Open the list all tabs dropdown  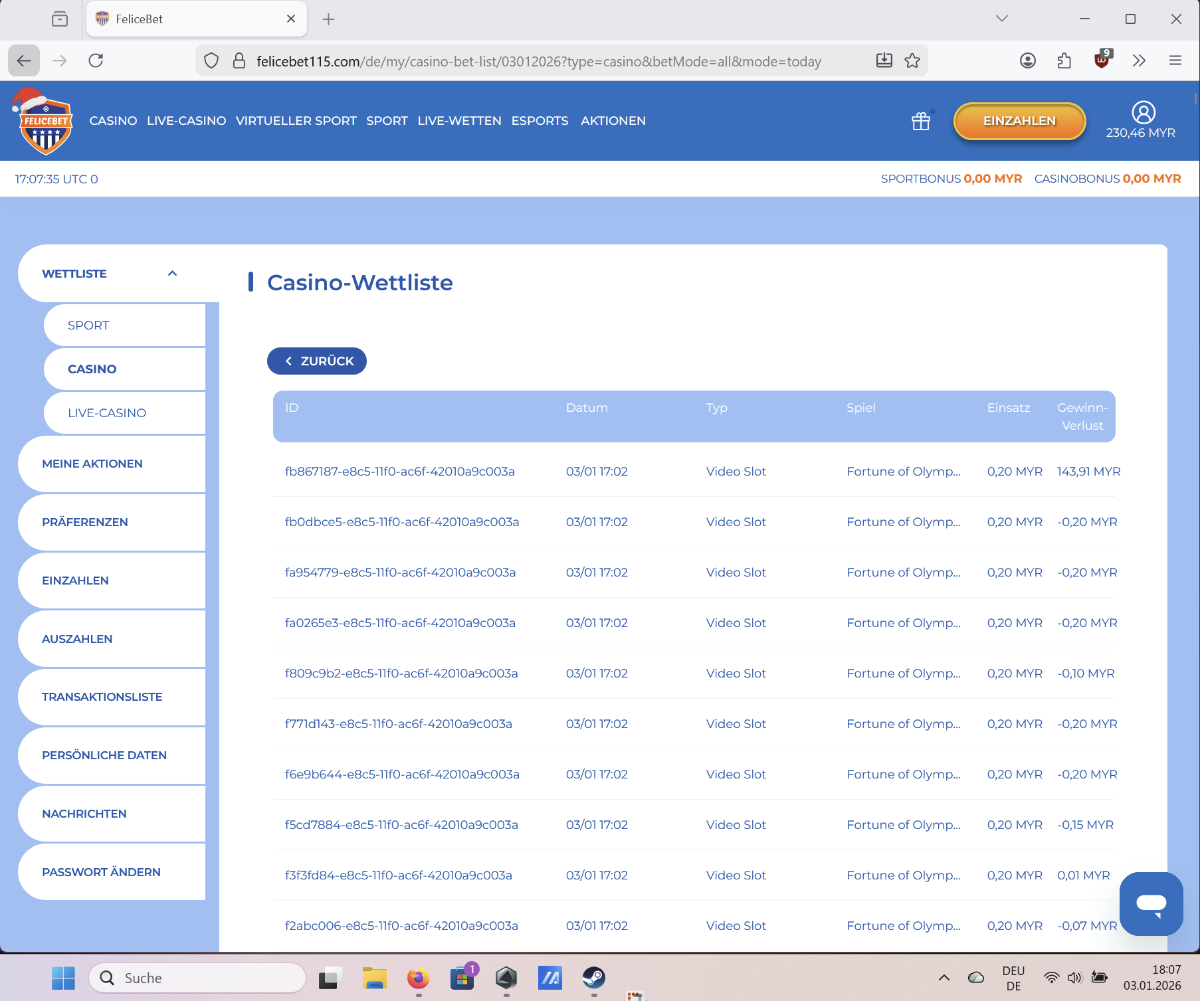click(x=1002, y=19)
